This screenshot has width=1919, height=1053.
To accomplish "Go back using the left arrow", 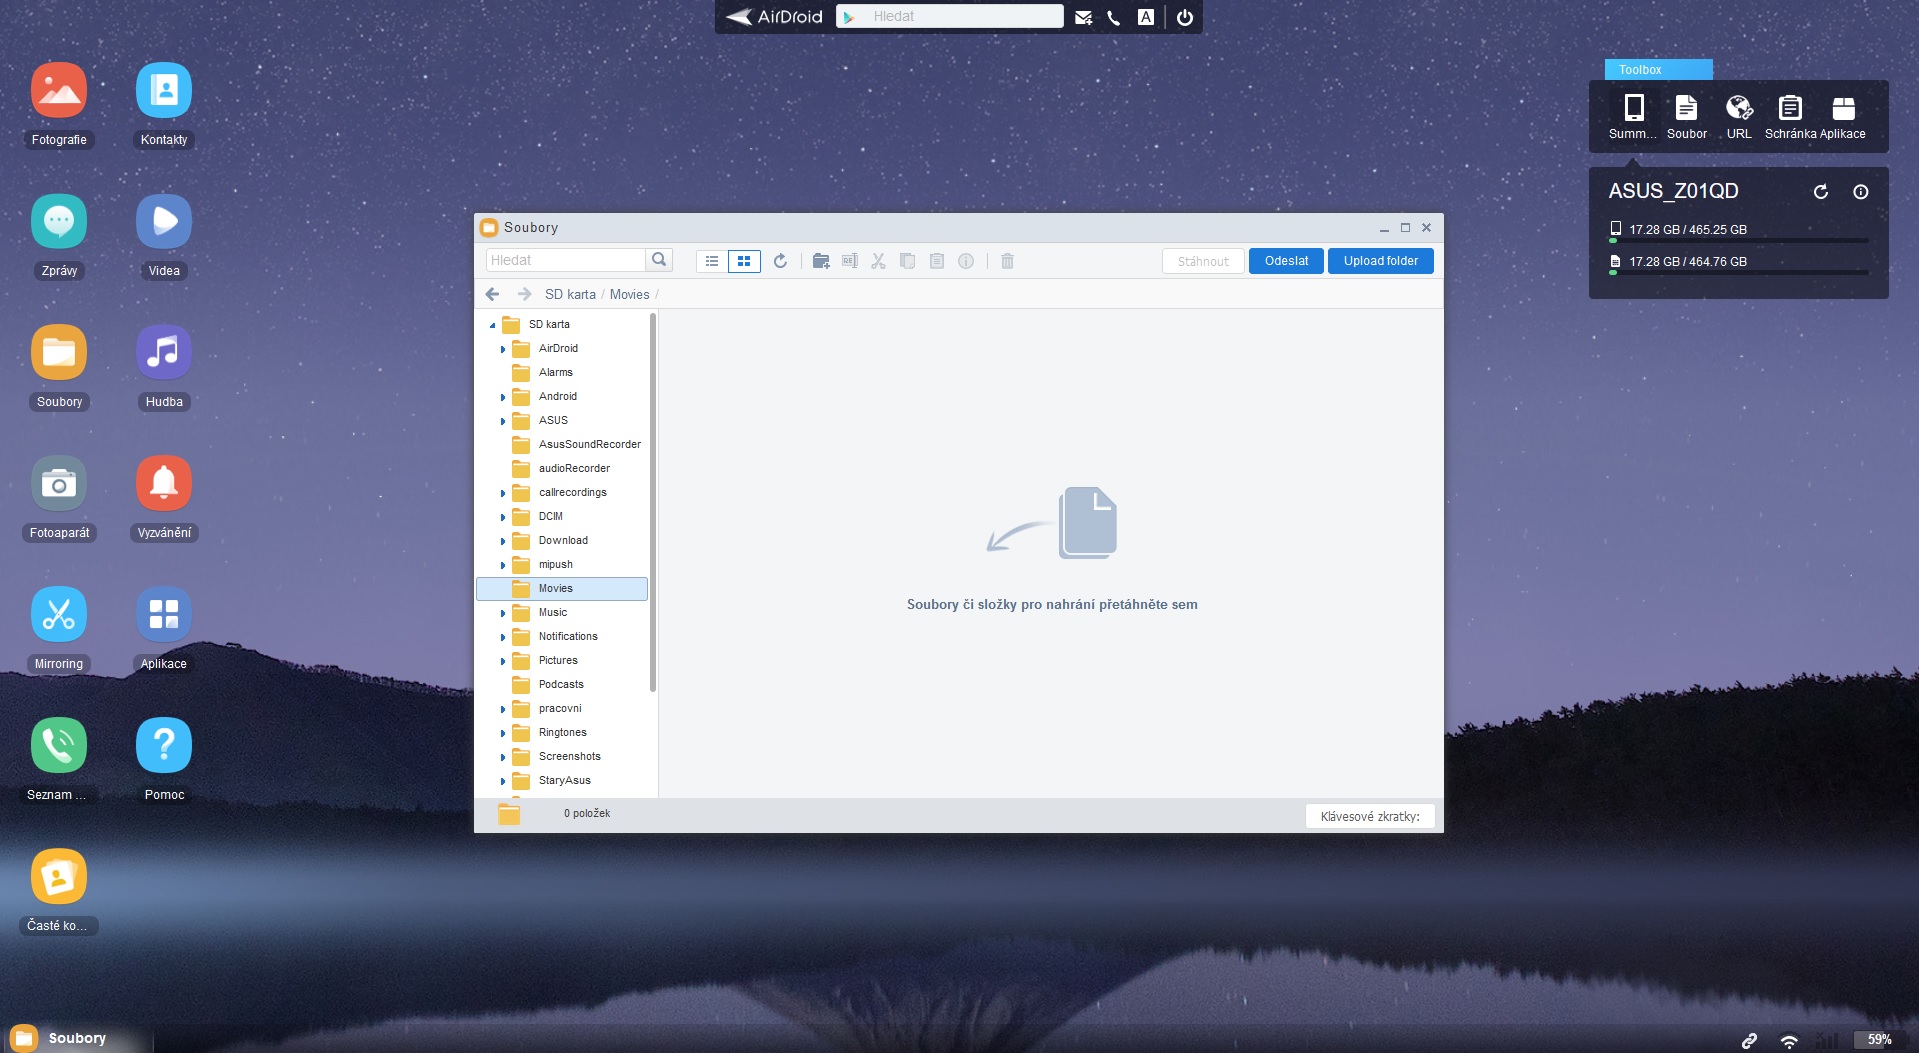I will pos(492,294).
